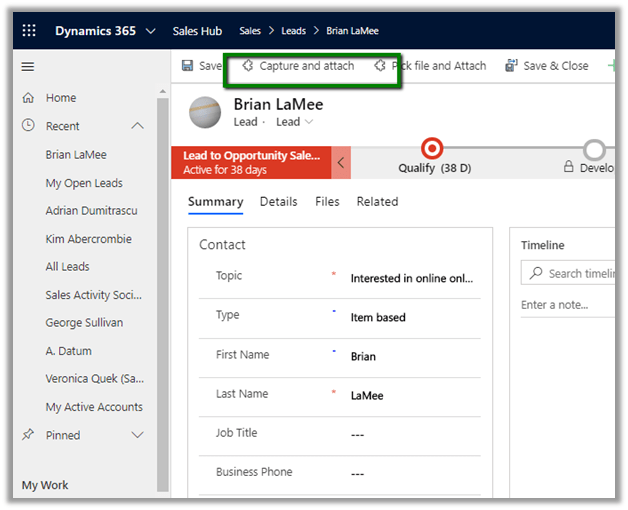
Task: Switch to the Files tab
Action: pyautogui.click(x=327, y=201)
